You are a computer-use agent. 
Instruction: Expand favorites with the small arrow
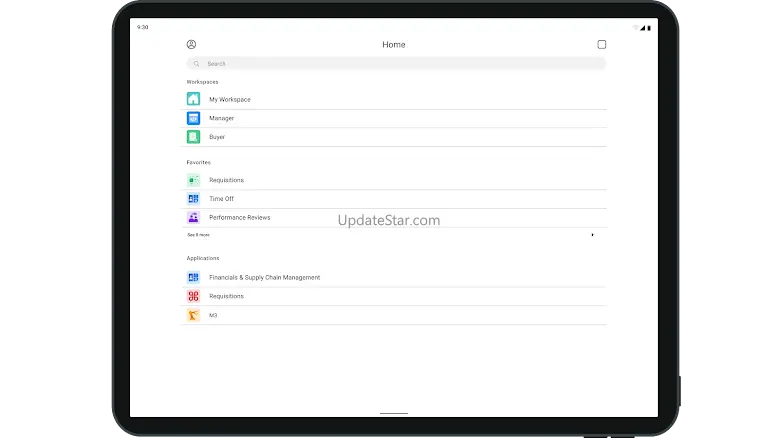592,235
